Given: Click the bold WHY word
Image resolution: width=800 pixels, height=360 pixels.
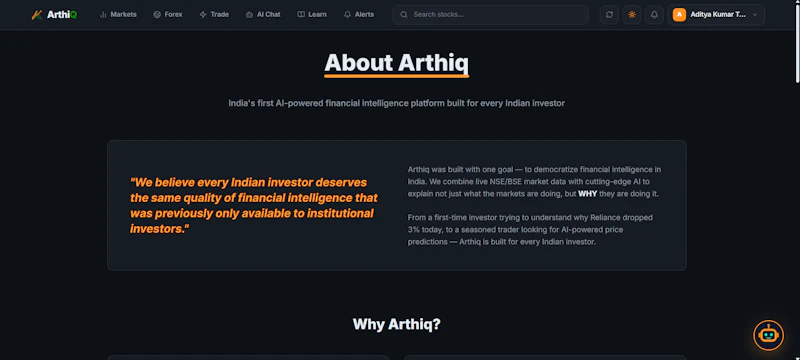Looking at the screenshot, I should [x=587, y=194].
